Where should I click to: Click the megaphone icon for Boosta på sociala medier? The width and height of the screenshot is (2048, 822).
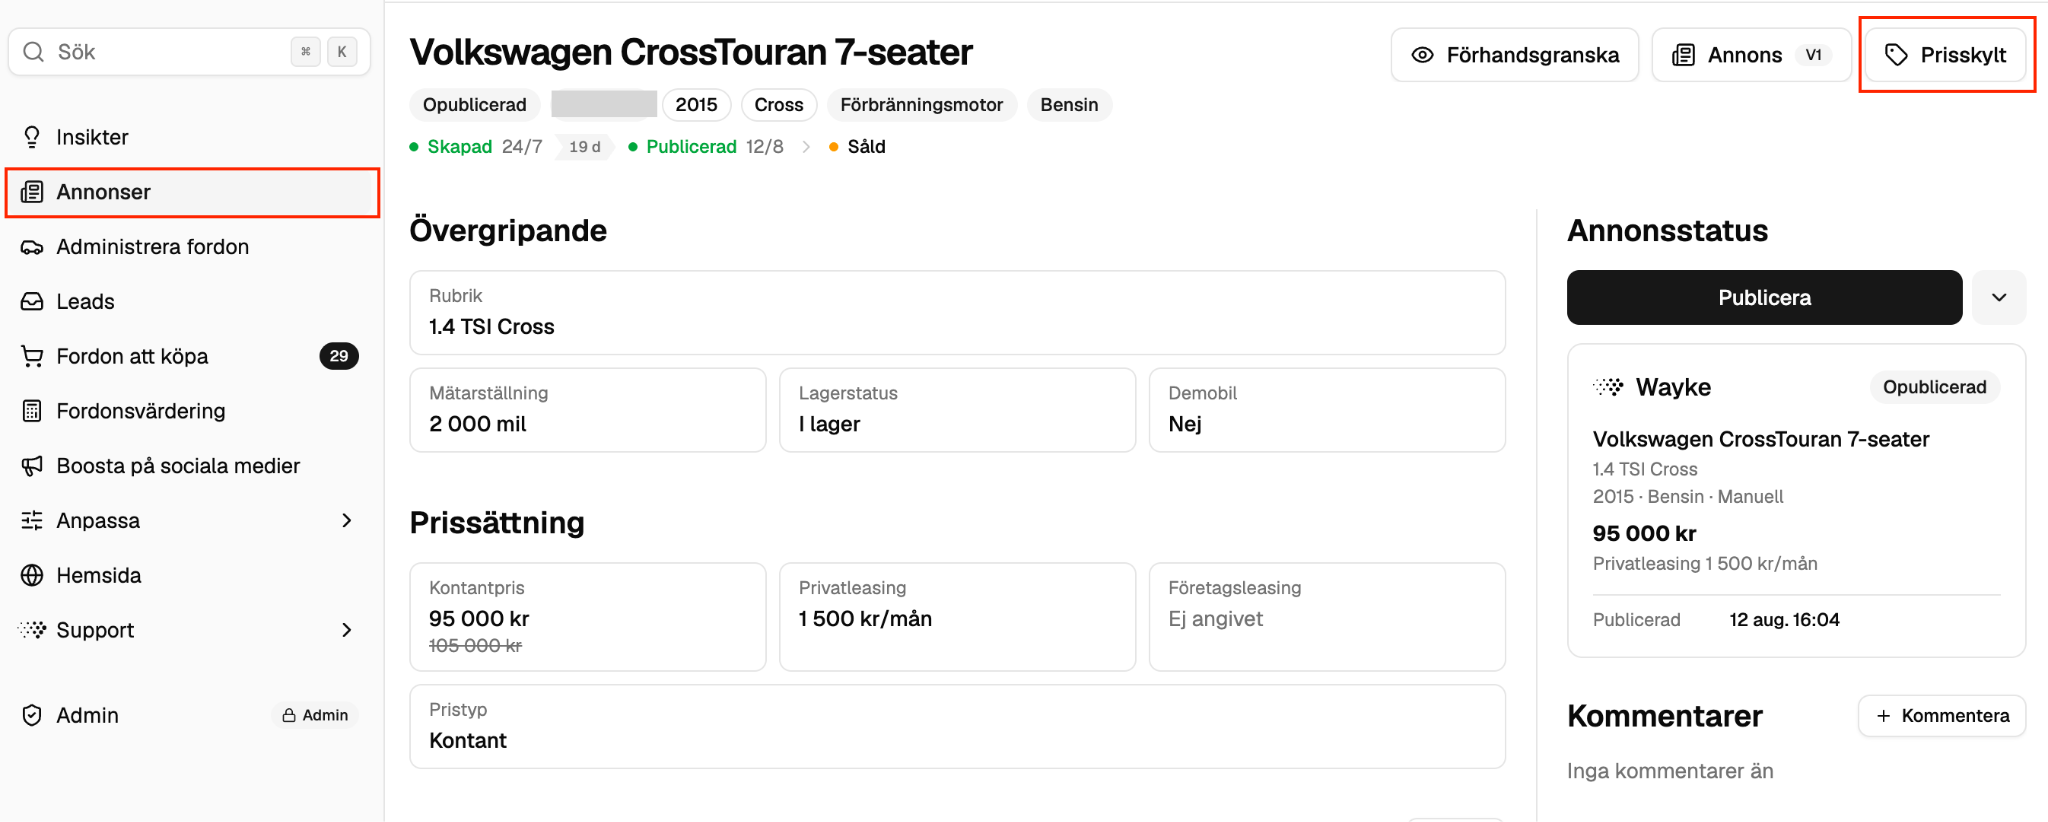point(32,466)
